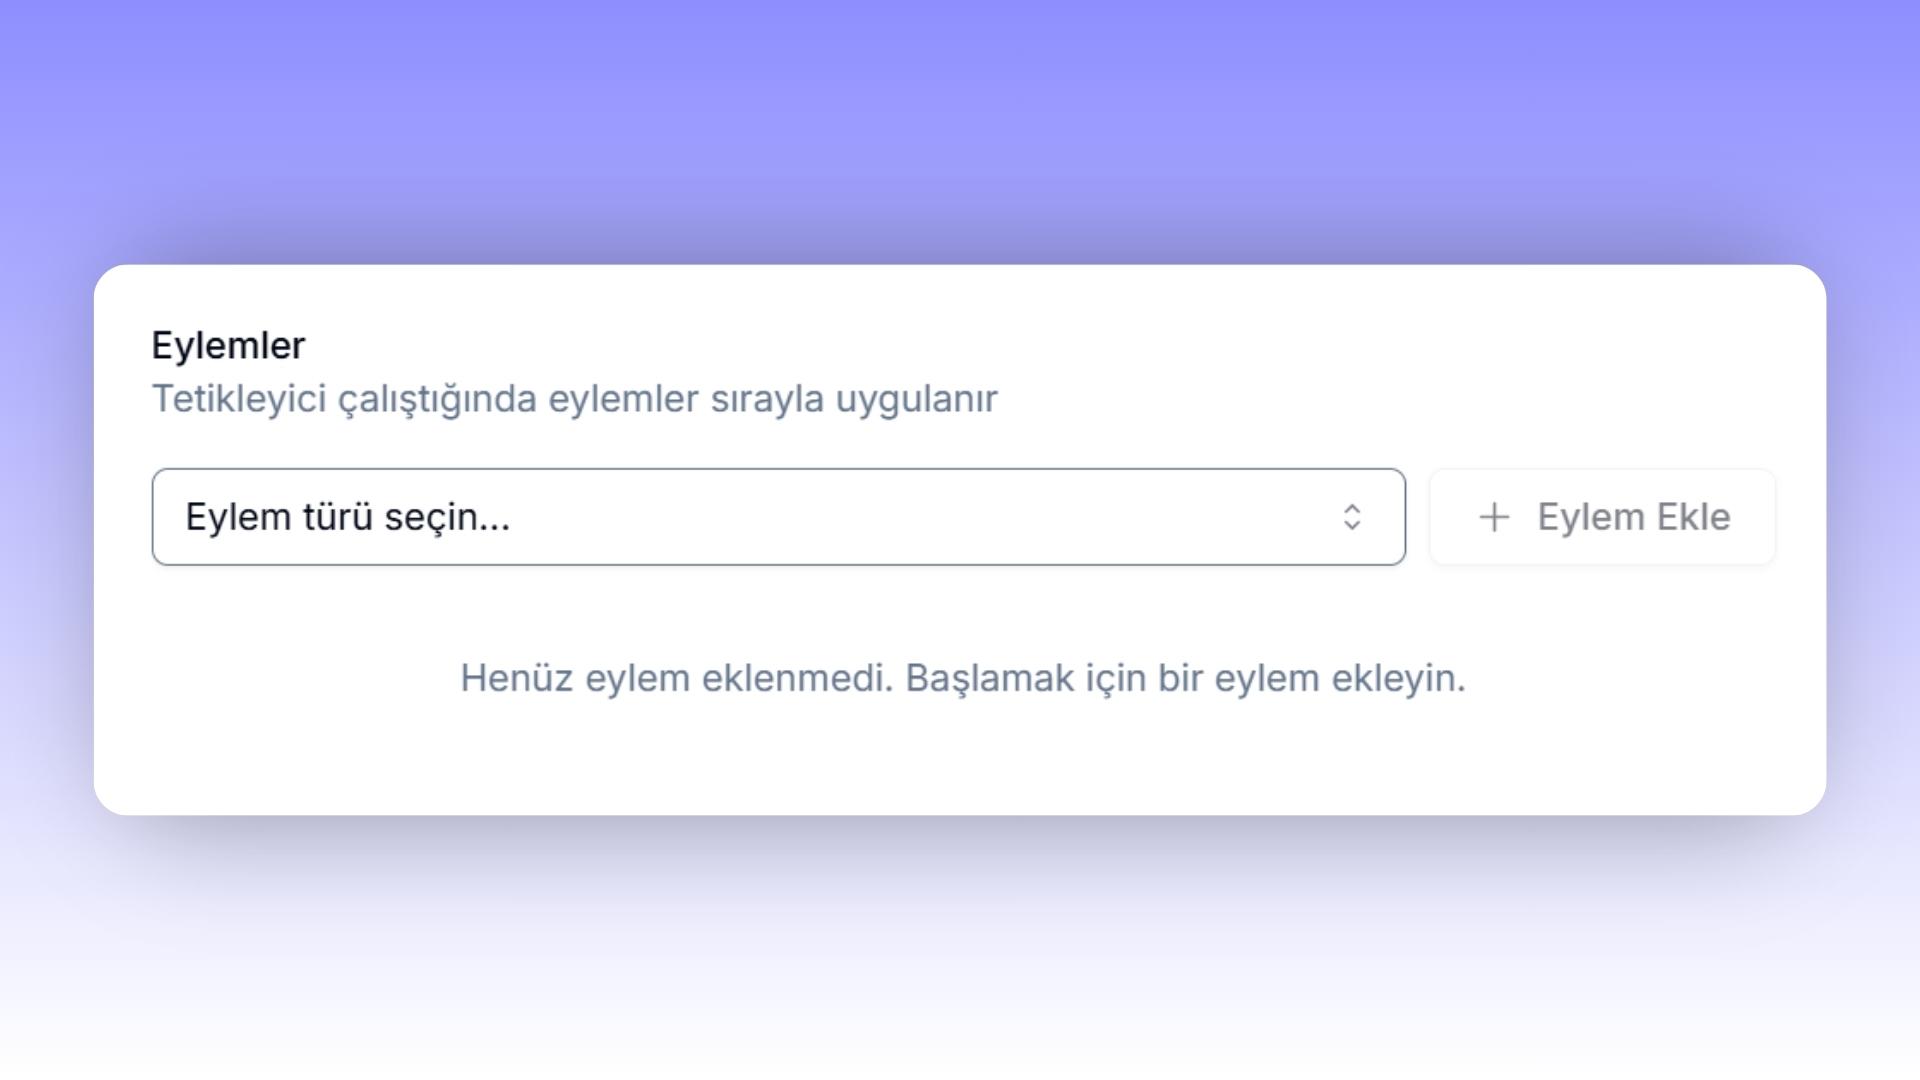Click the "Eylem Ekle" label text
The height and width of the screenshot is (1080, 1920).
1633,517
